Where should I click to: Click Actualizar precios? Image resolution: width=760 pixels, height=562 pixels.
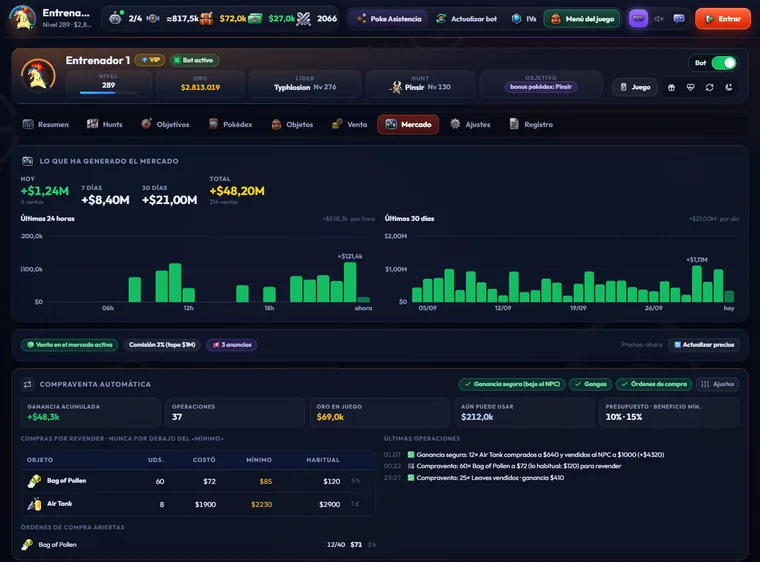click(704, 345)
